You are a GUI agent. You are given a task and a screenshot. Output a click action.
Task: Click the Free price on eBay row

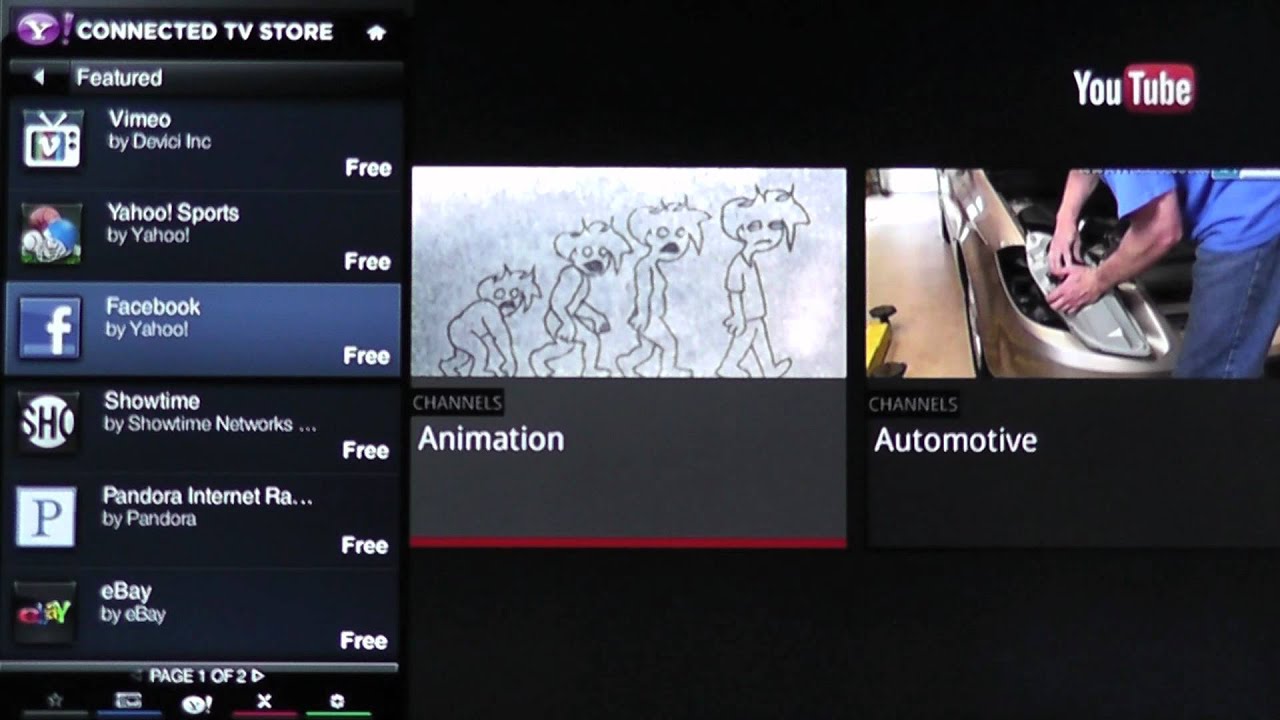pos(363,641)
